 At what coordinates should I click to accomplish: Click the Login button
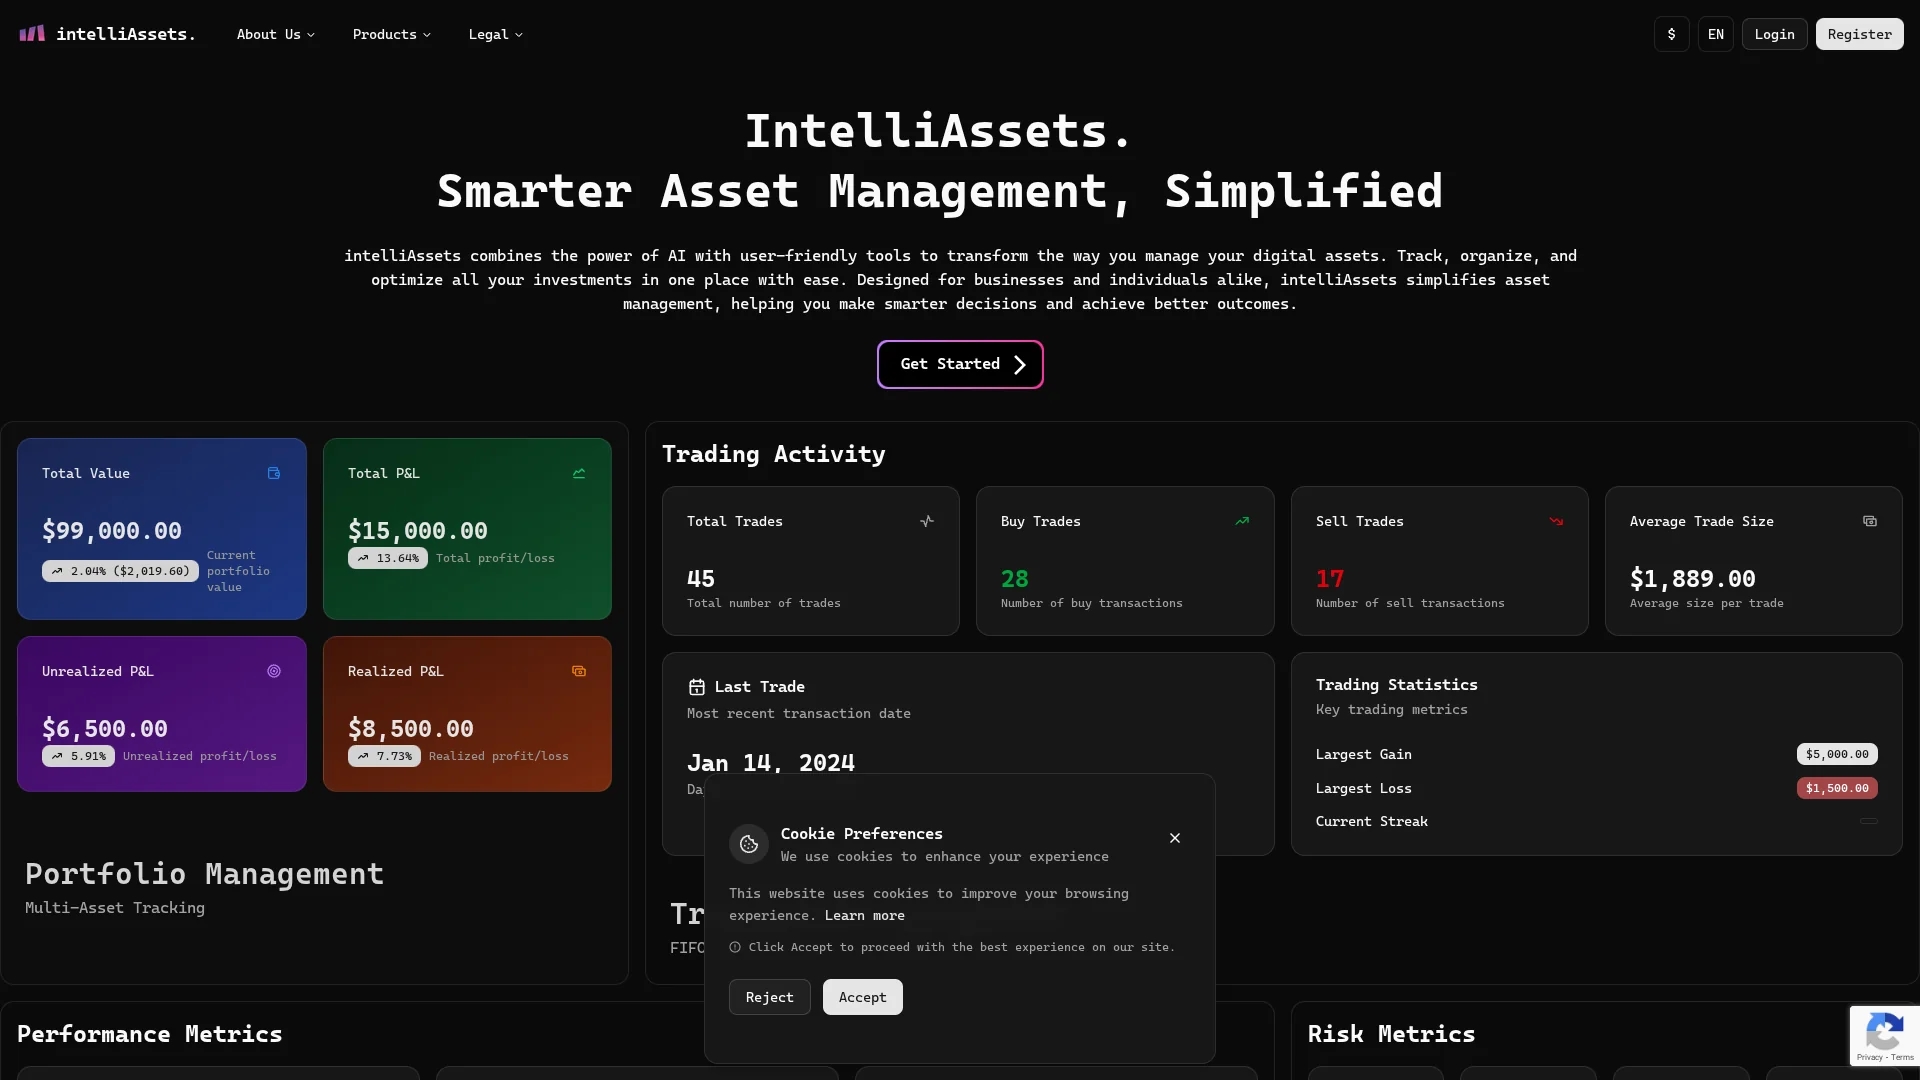tap(1774, 34)
